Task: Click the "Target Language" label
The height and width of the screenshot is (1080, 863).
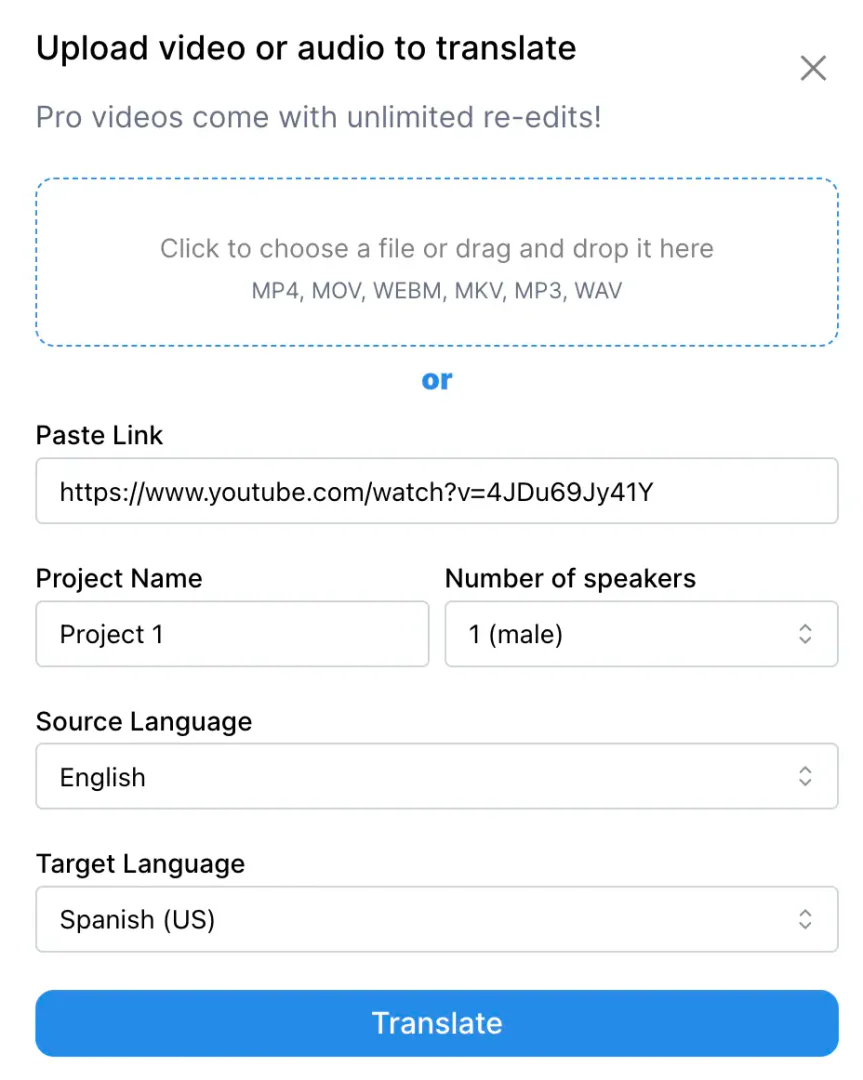Action: point(140,864)
